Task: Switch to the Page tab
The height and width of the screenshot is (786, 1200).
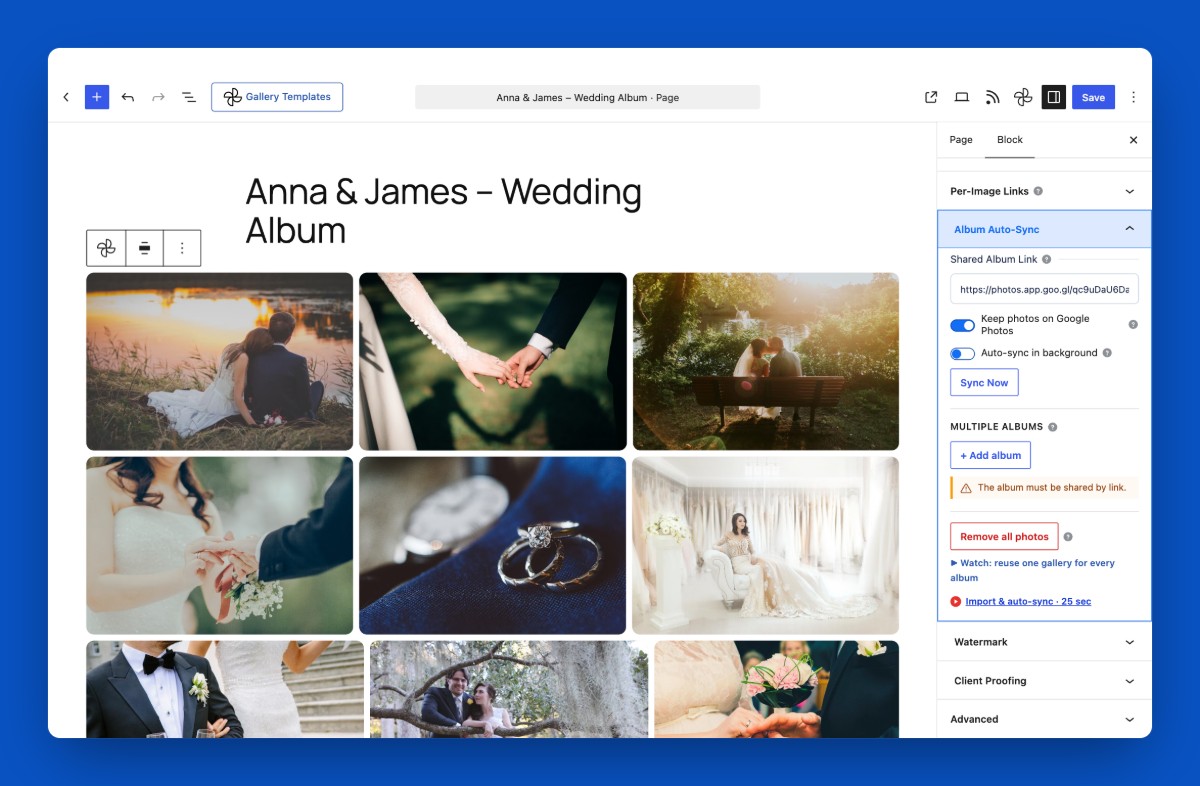Action: (961, 140)
